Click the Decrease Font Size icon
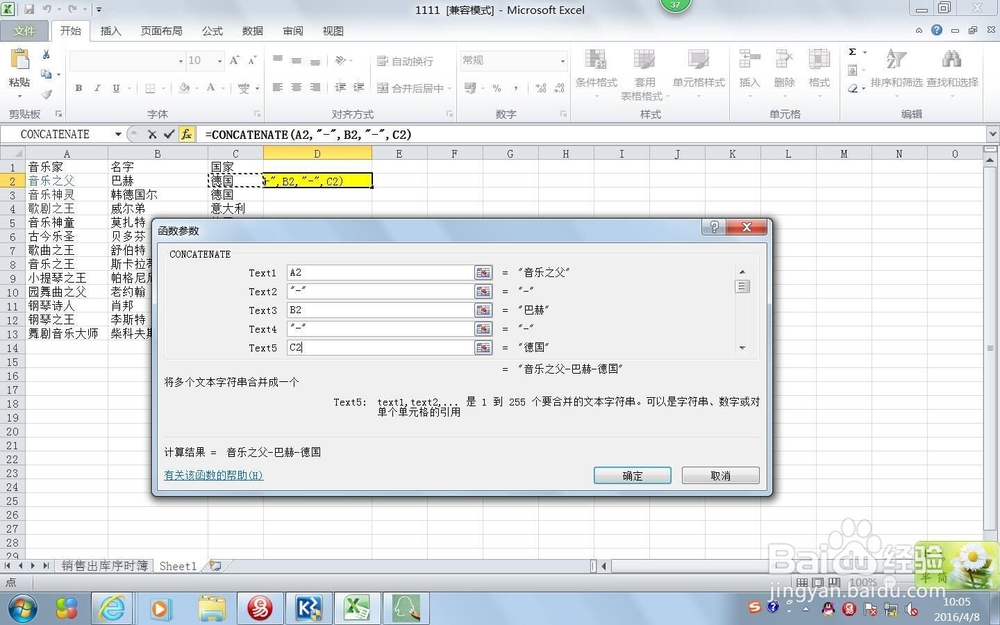 [252, 61]
